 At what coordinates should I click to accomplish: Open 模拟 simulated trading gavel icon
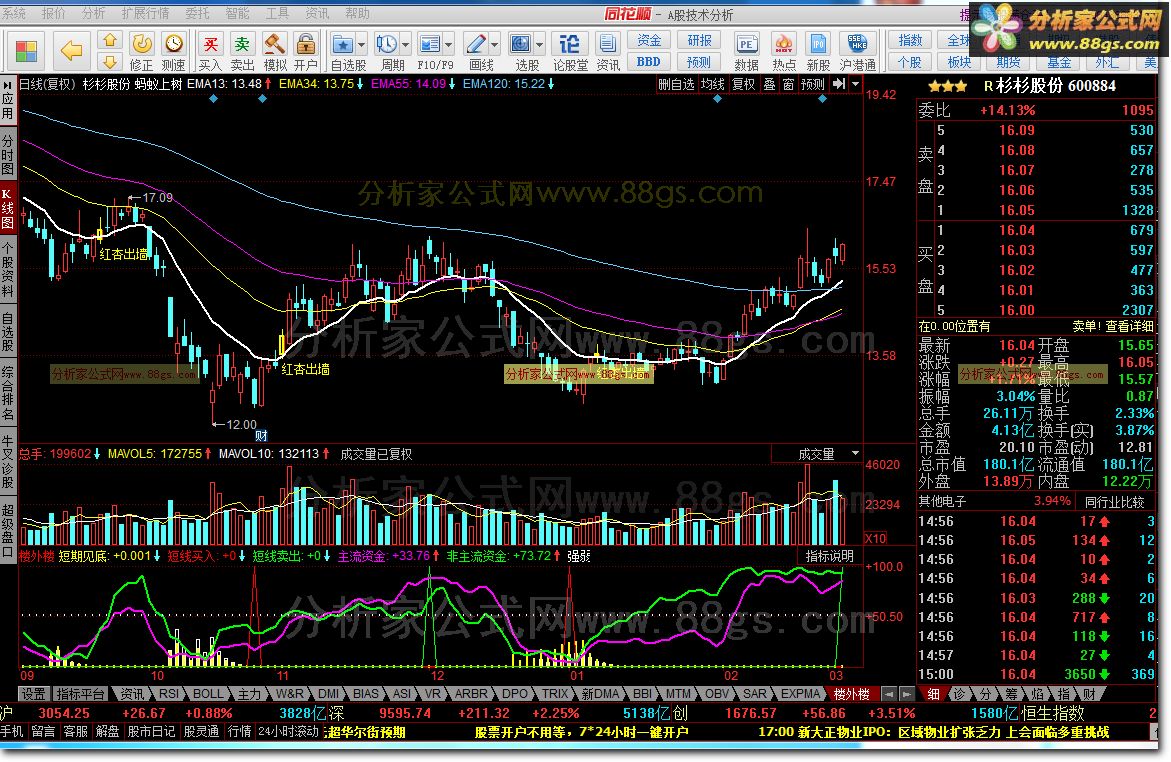[x=275, y=52]
